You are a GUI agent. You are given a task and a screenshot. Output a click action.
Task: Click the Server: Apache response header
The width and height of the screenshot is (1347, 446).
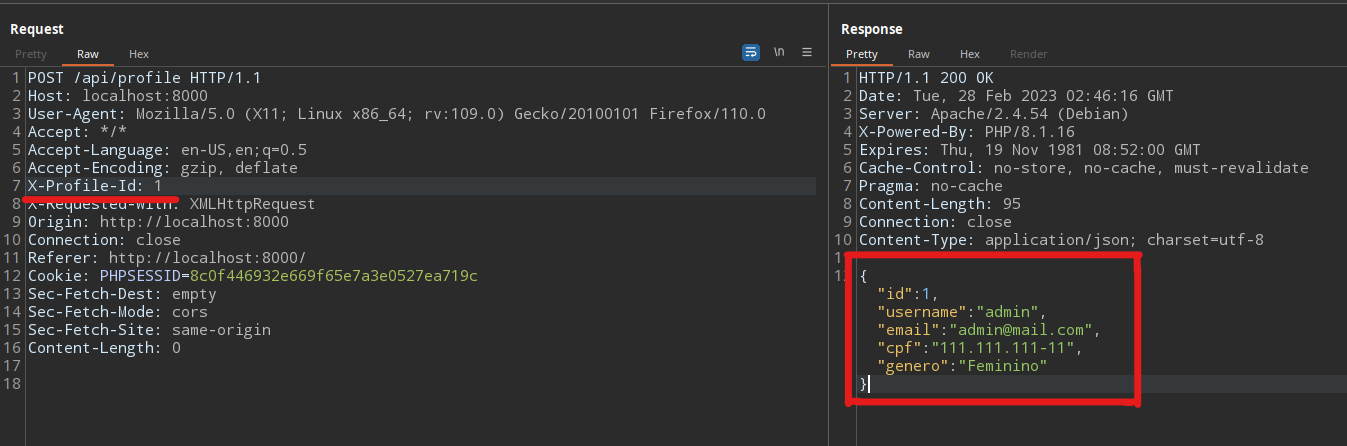point(1000,114)
